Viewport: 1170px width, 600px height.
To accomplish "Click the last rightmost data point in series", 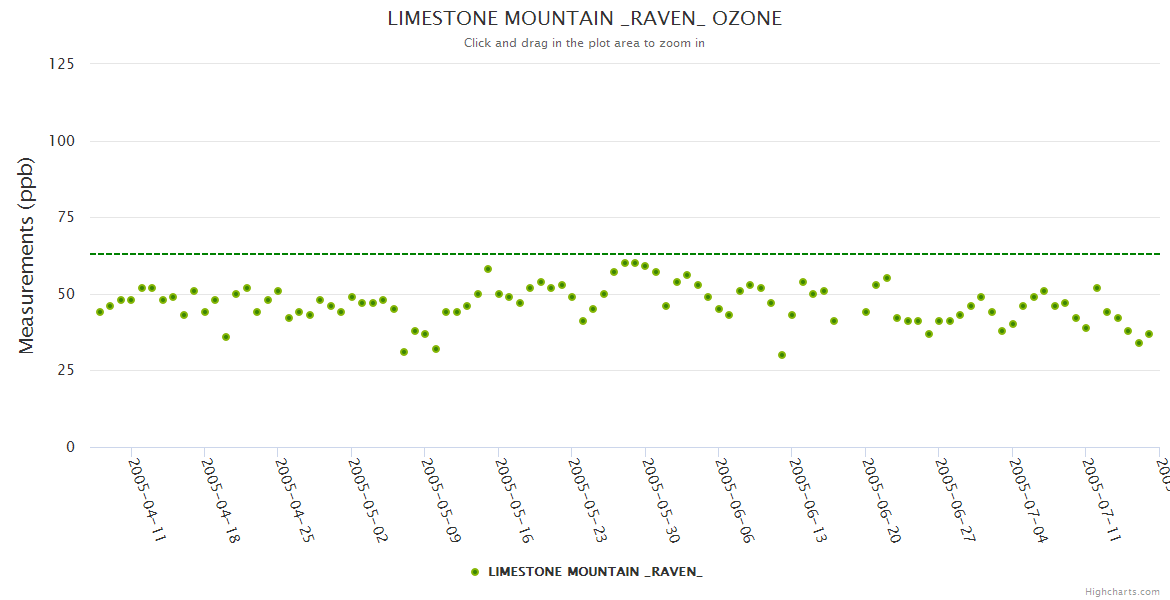I will pyautogui.click(x=1149, y=334).
